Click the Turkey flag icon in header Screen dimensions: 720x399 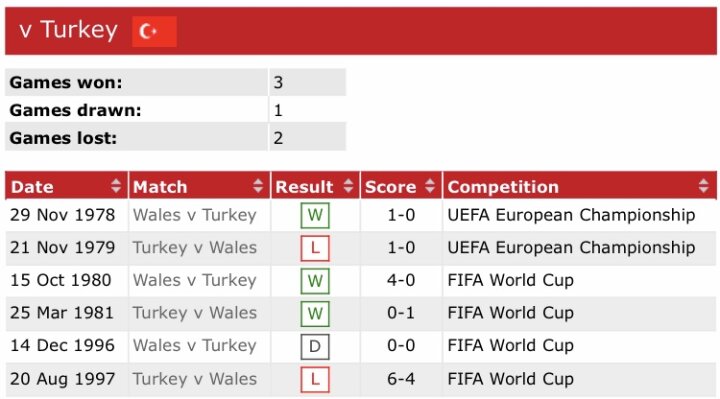[154, 31]
